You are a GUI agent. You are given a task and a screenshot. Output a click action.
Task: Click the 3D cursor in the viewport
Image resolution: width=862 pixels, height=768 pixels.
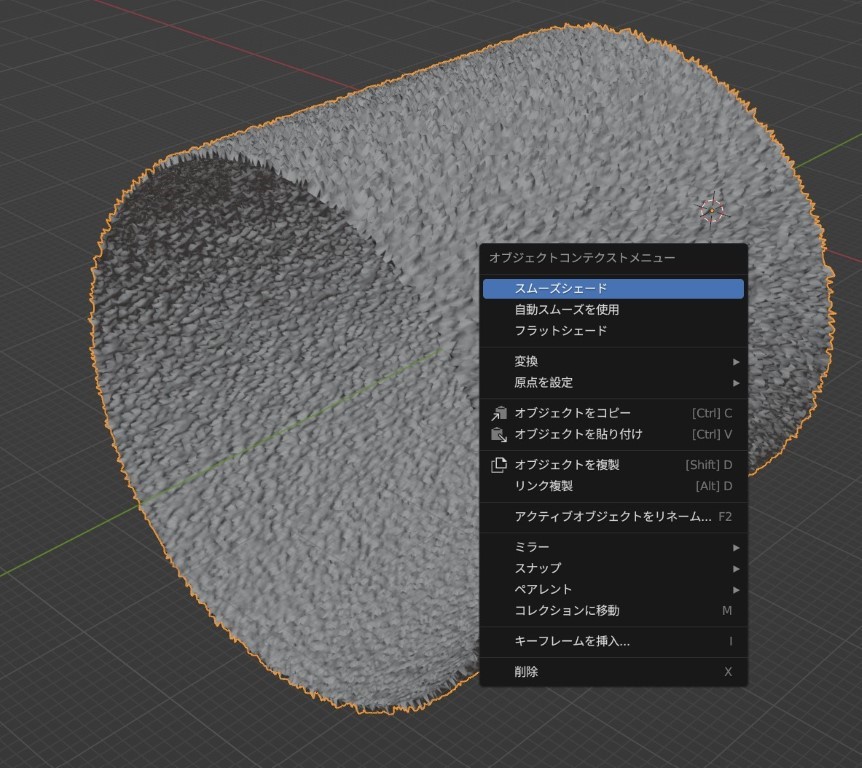click(x=711, y=209)
